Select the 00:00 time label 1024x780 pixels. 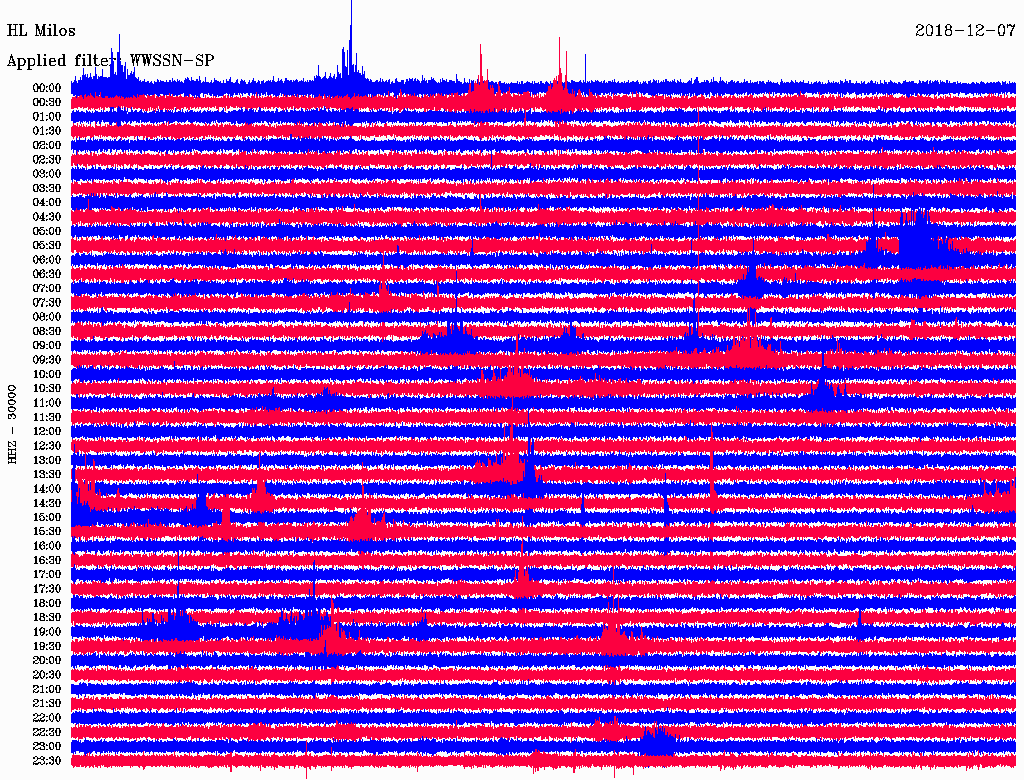click(47, 88)
